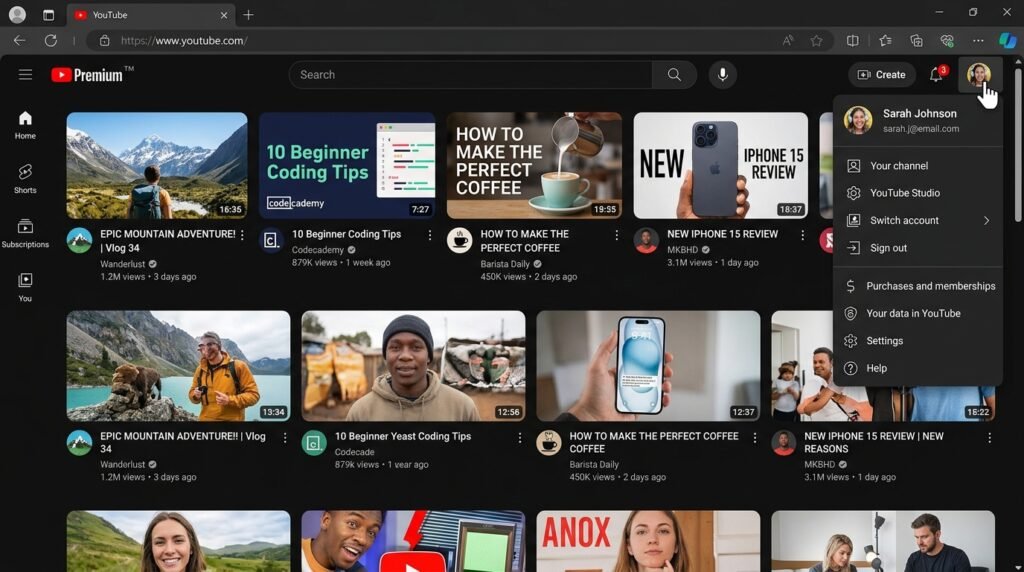Add page to favorites star icon
Image resolution: width=1024 pixels, height=572 pixels.
pyautogui.click(x=816, y=40)
